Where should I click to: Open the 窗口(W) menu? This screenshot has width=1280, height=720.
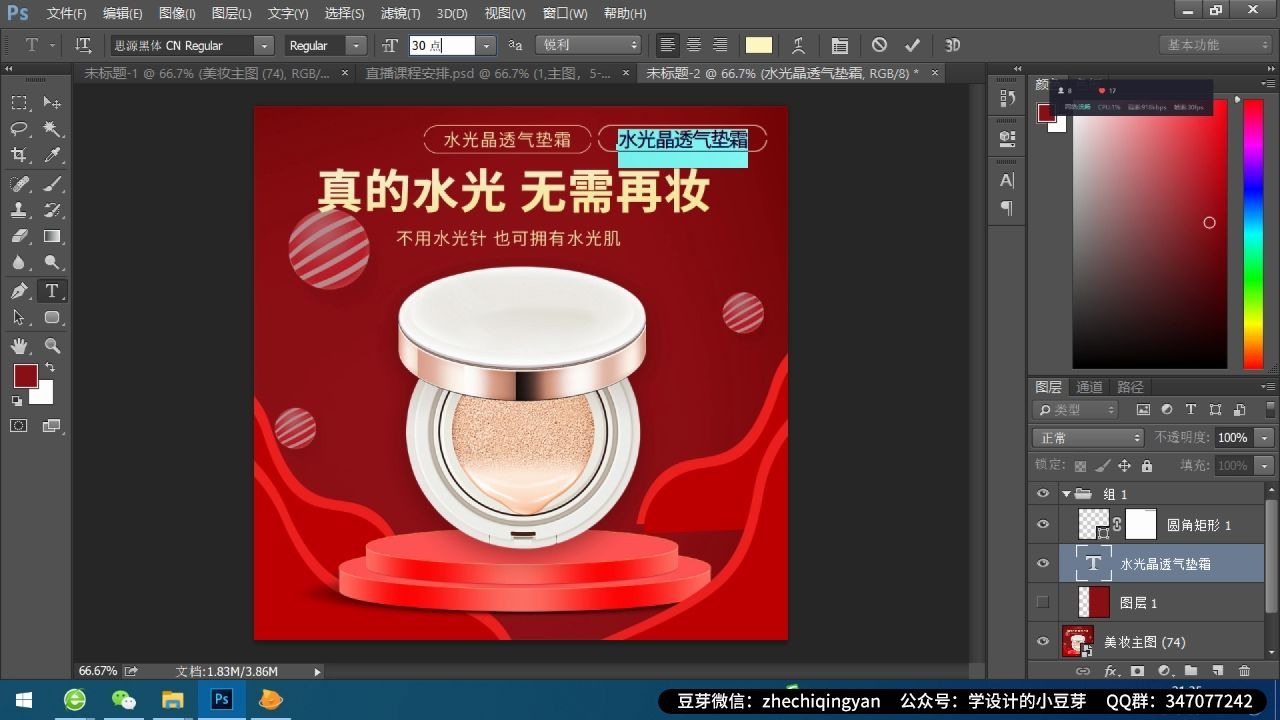point(565,14)
